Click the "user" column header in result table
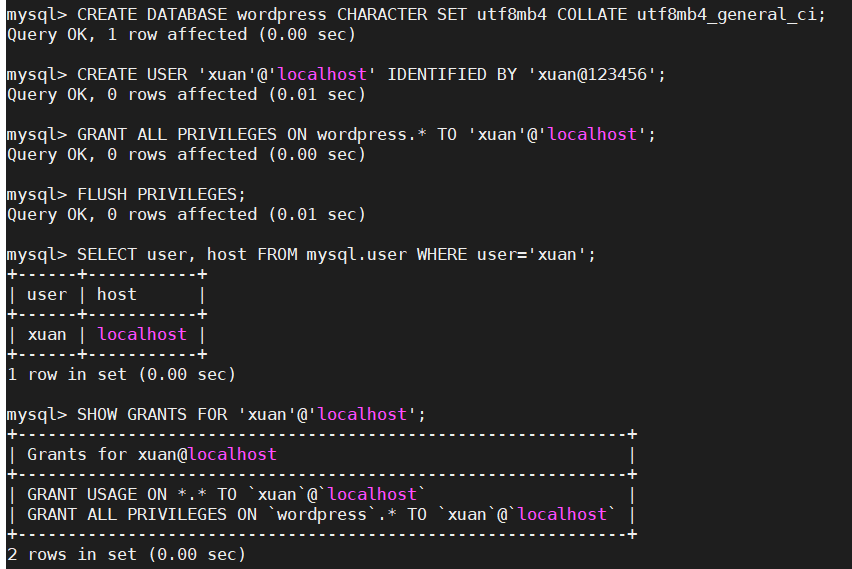 47,294
